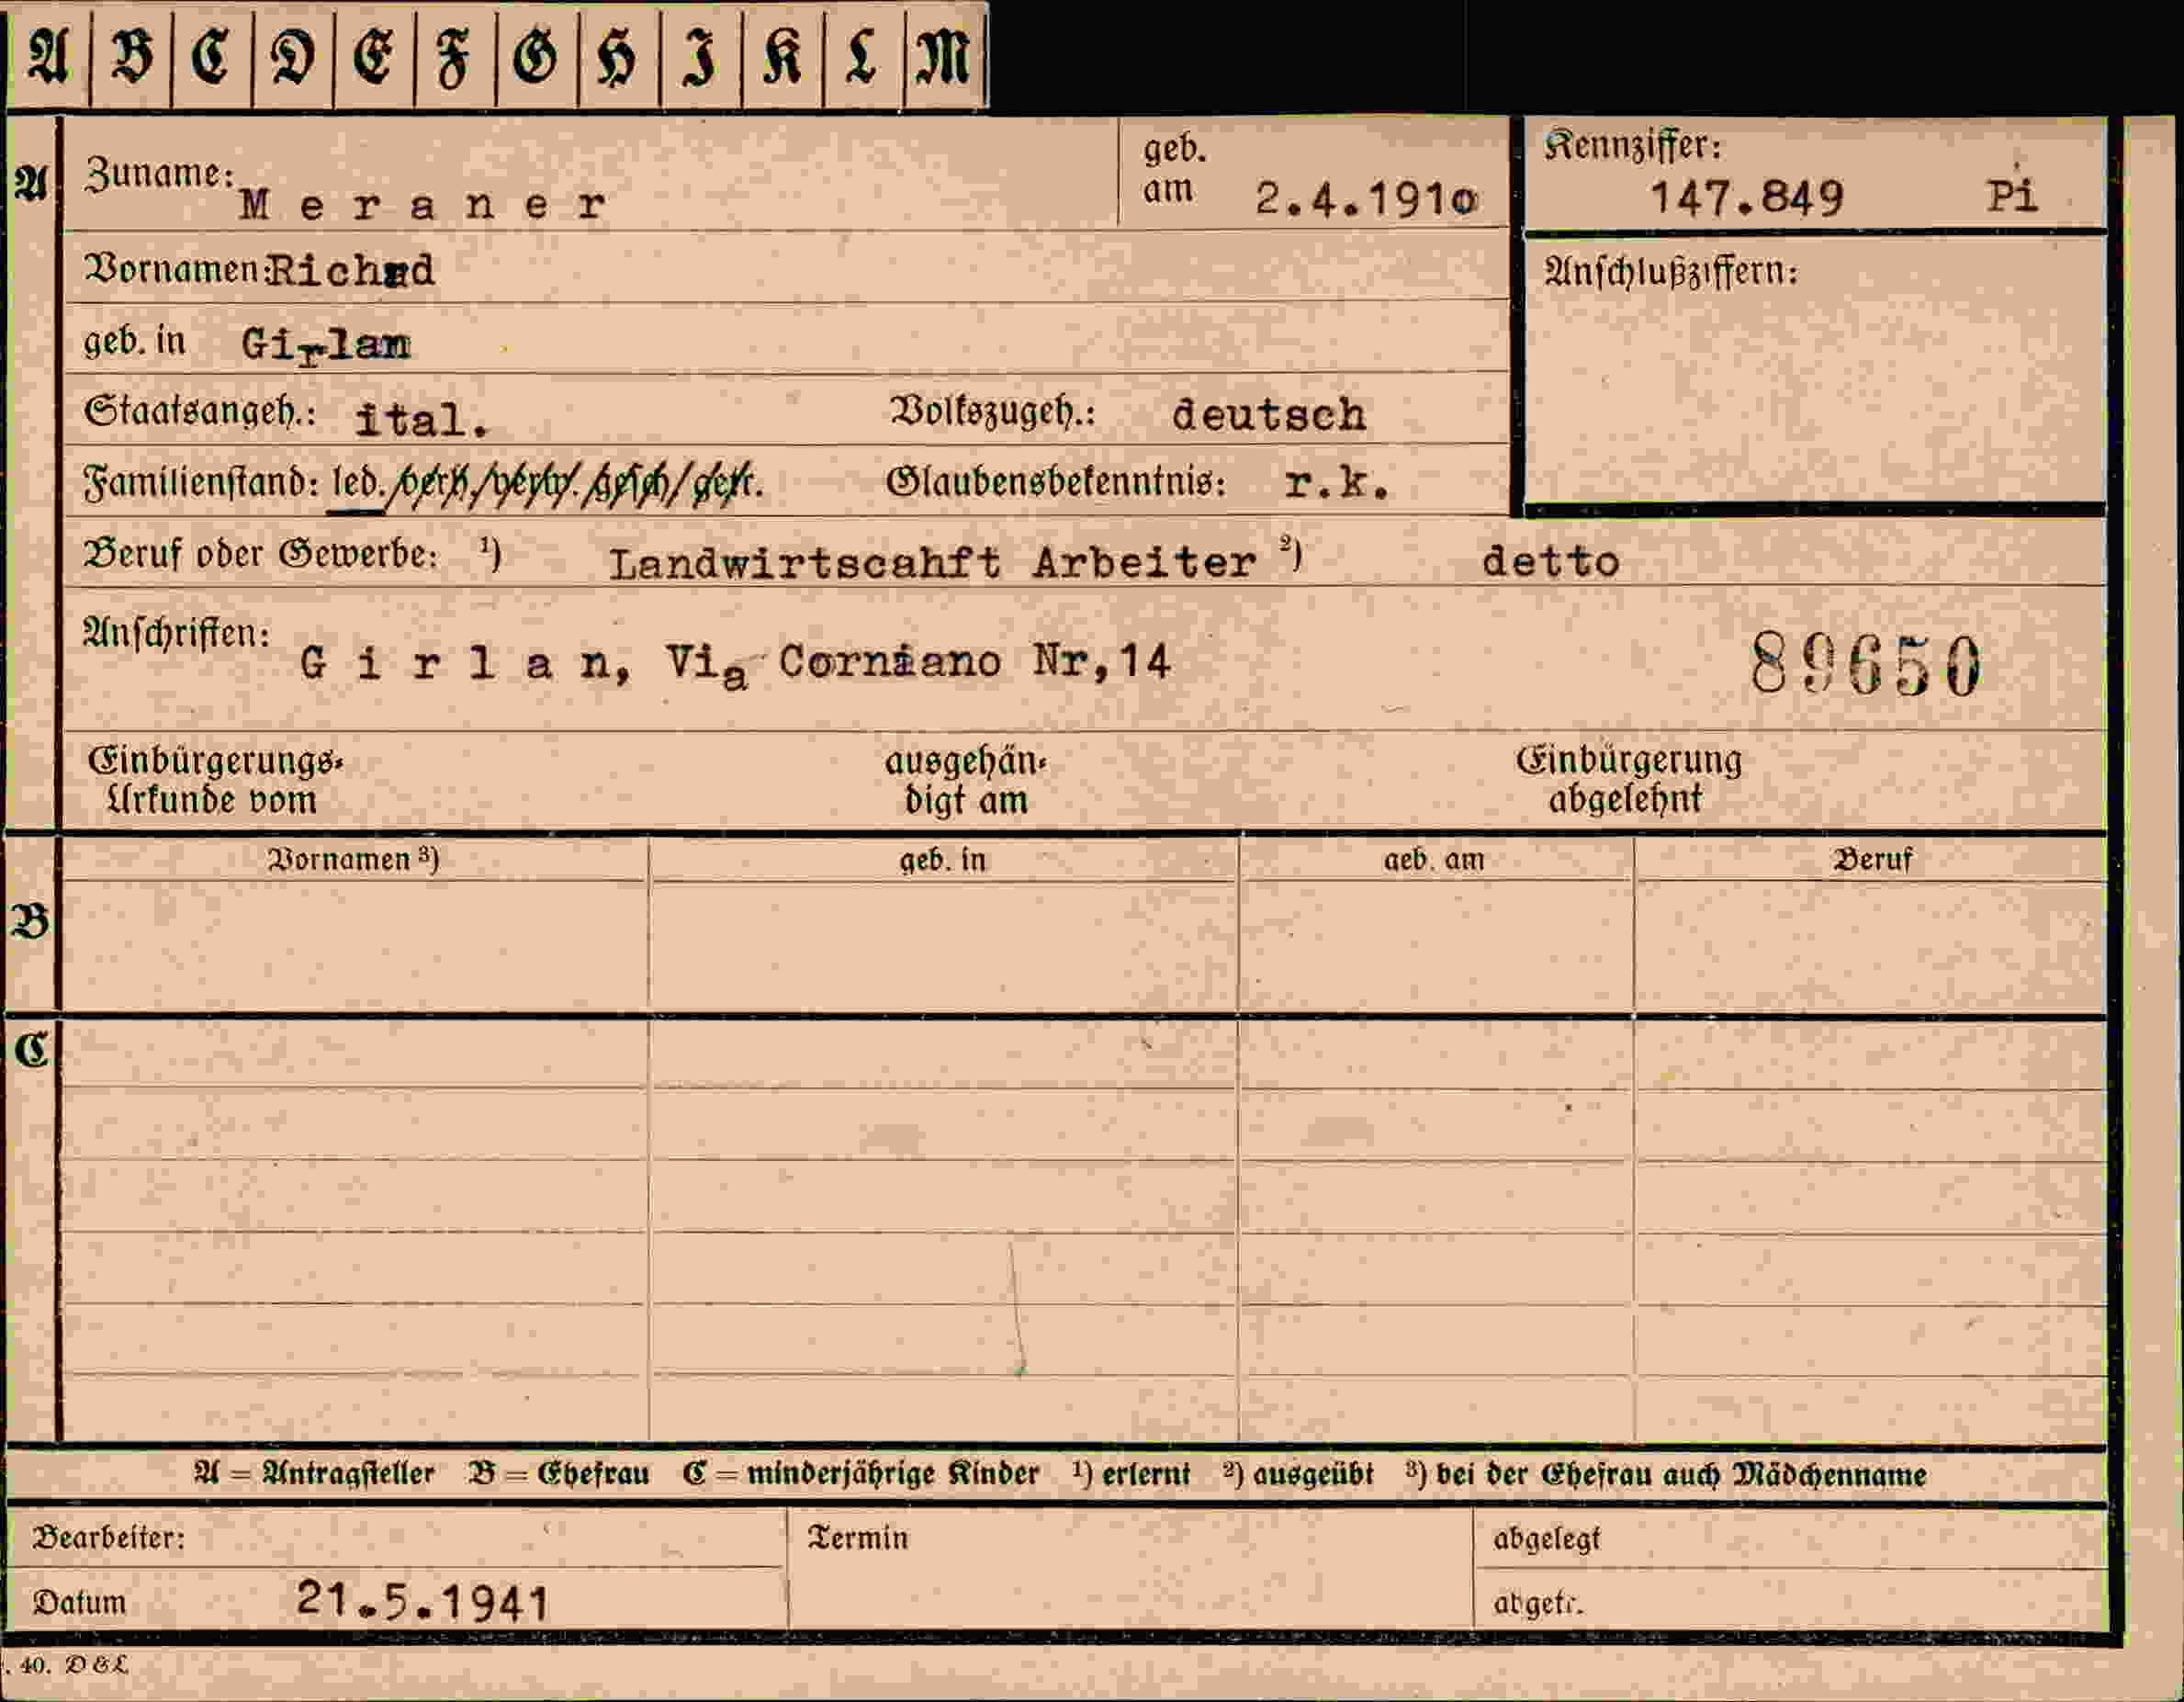2184x1702 pixels.
Task: Click the word 'detto' in occupation row
Action: [x=1550, y=561]
